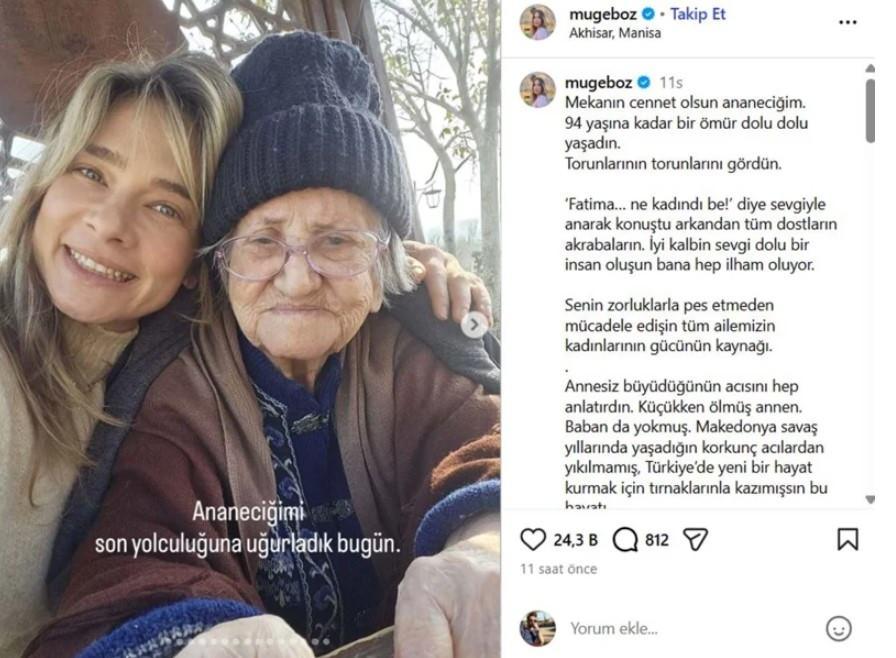Click the 812 comments count
The width and height of the screenshot is (896, 658).
[657, 540]
